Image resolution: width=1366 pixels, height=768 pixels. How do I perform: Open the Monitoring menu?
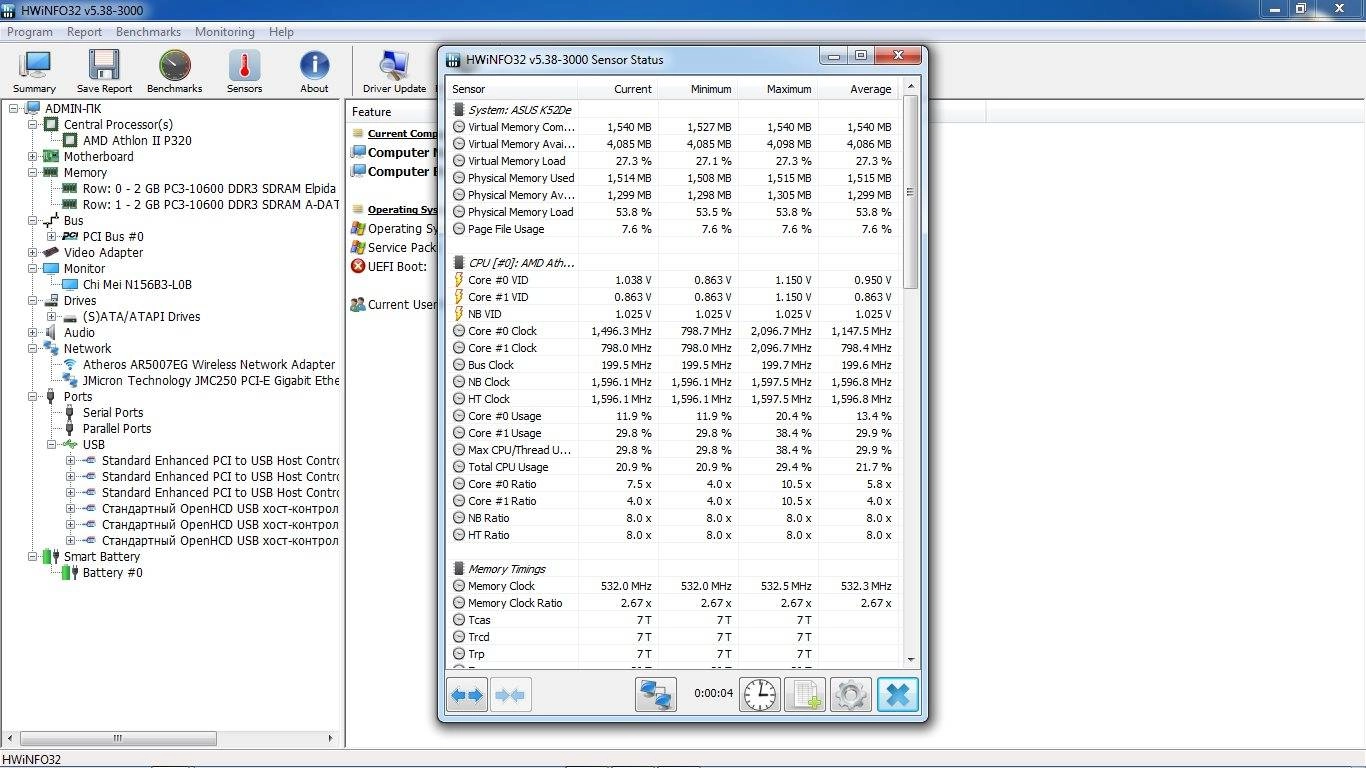[x=225, y=32]
